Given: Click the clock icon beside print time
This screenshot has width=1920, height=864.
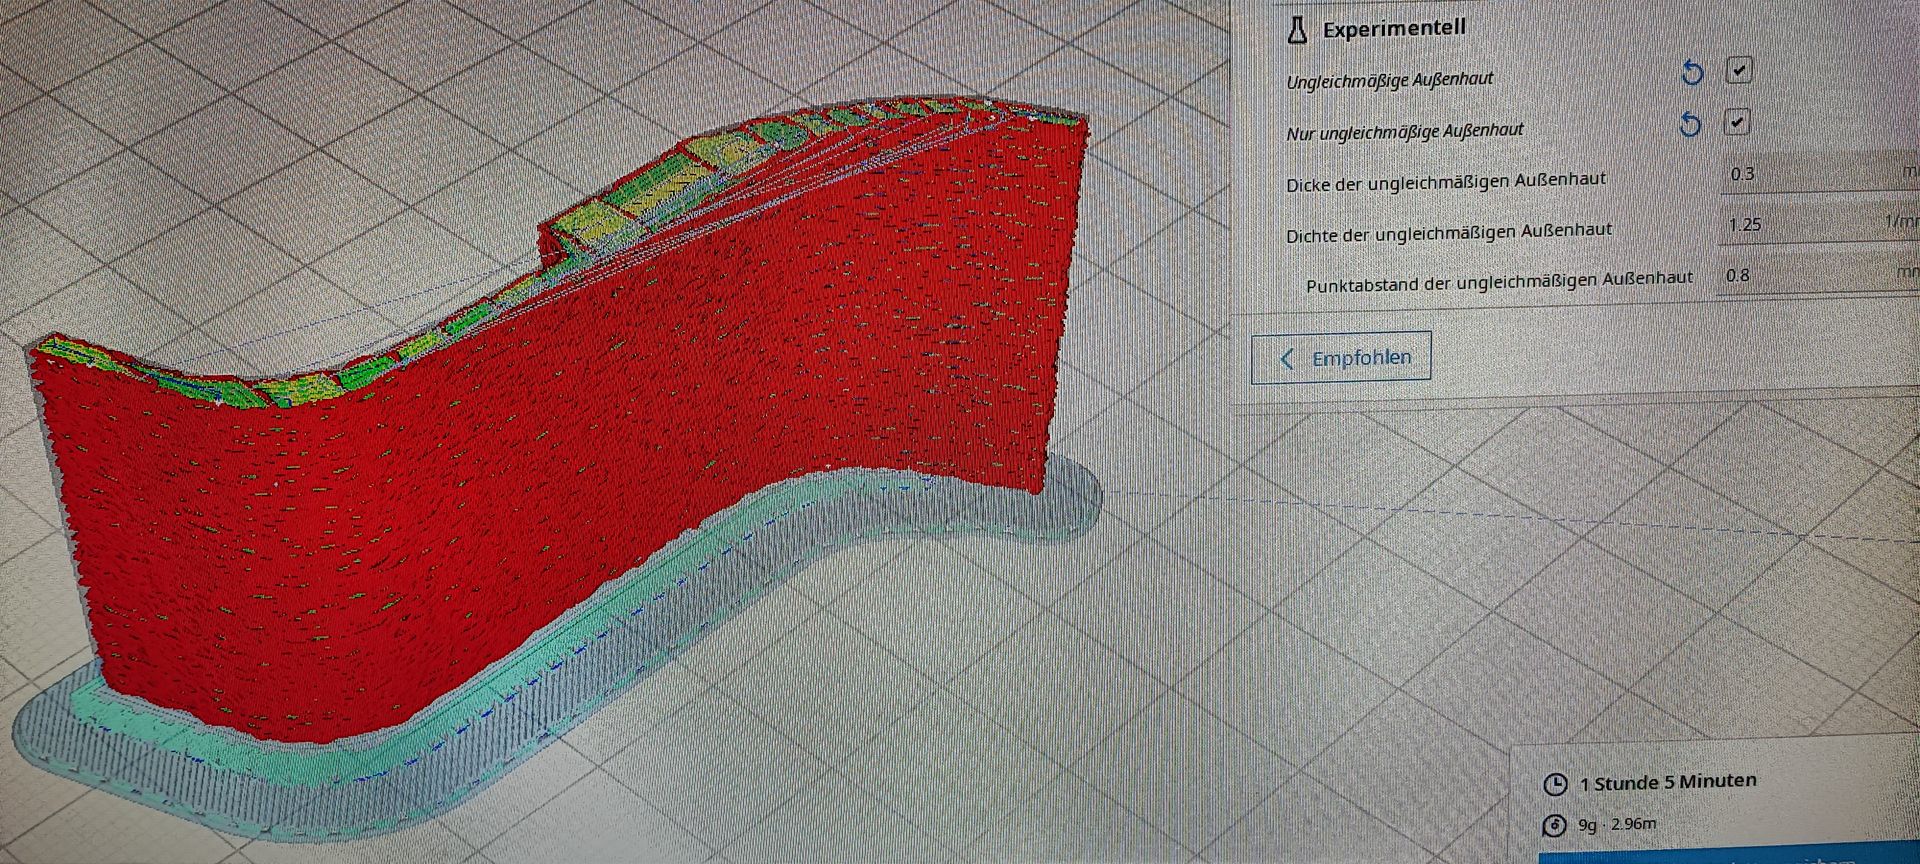Looking at the screenshot, I should coord(1555,785).
